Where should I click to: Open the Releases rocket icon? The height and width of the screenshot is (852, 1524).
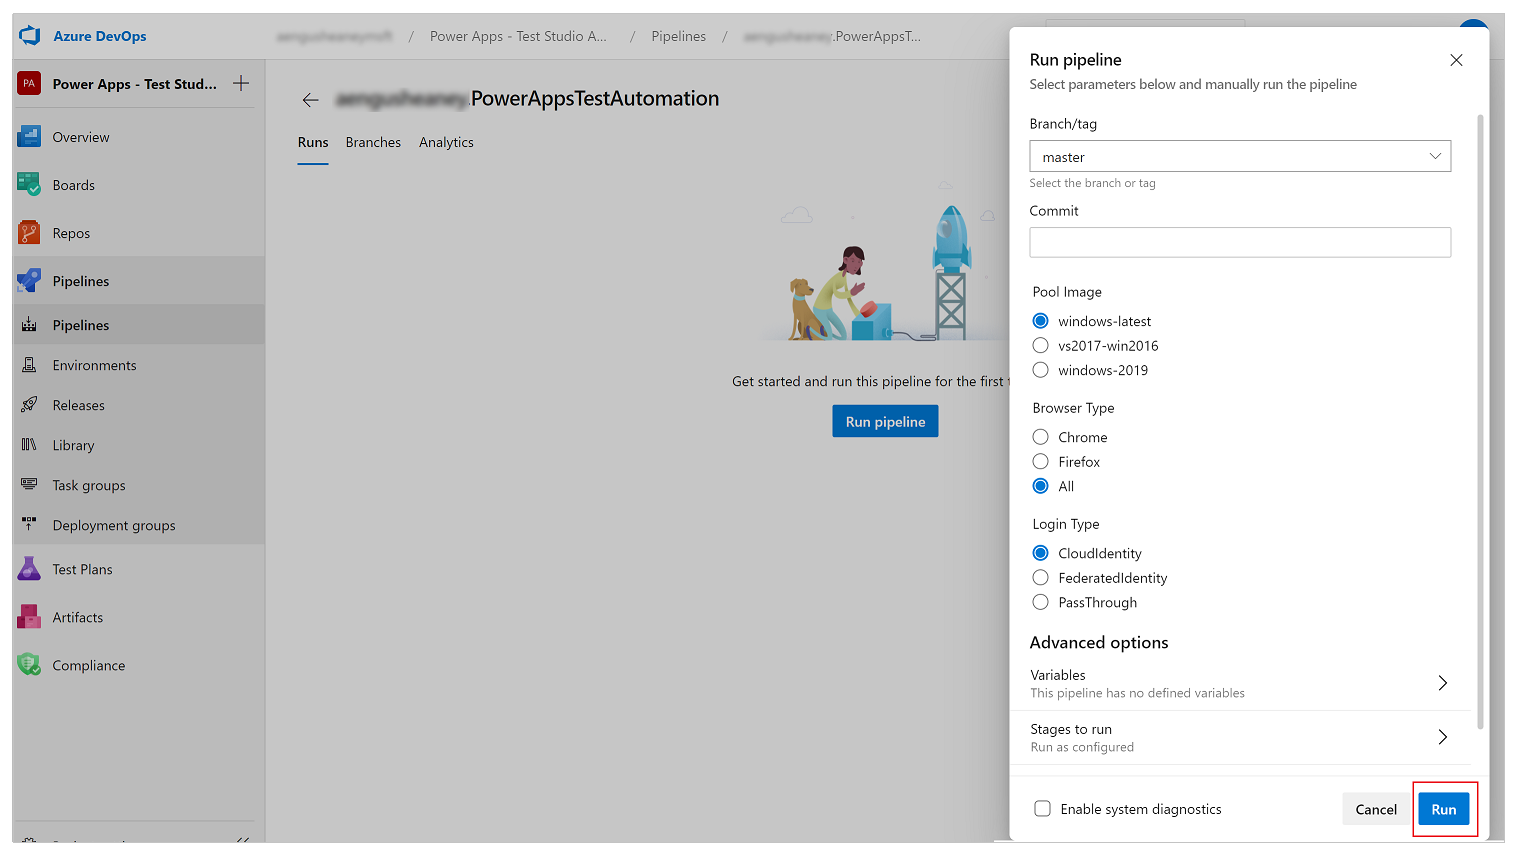pyautogui.click(x=29, y=405)
